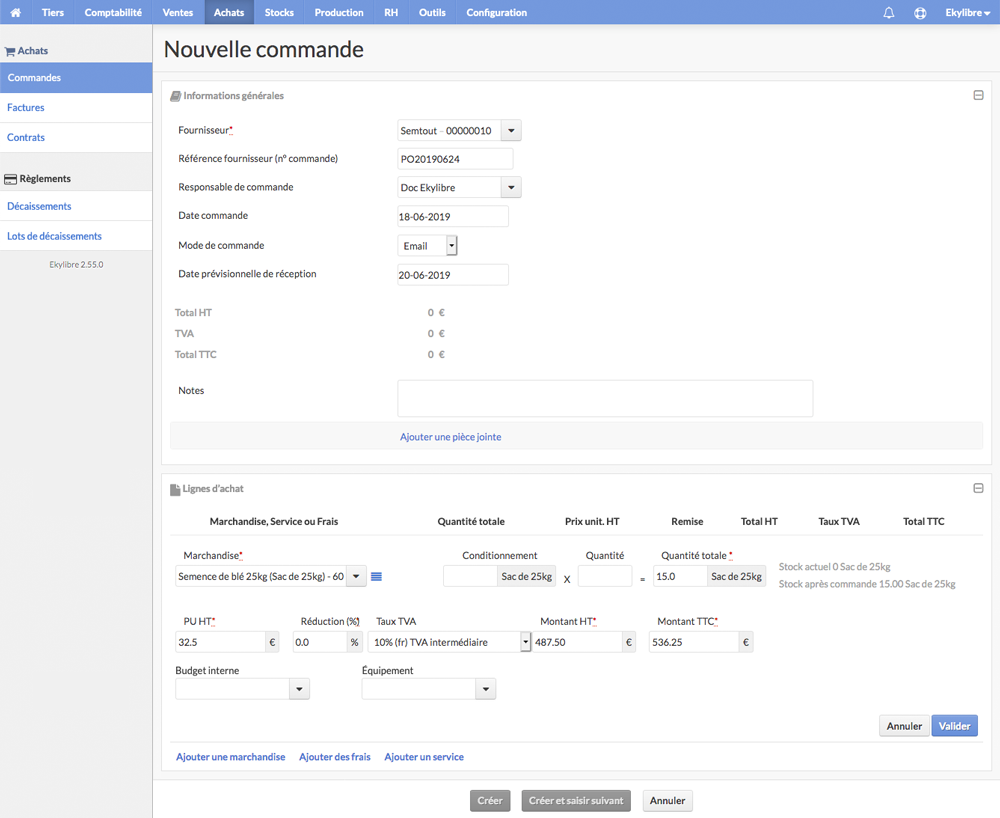Select Commandes in the sidebar
The image size is (1000, 818).
(76, 78)
